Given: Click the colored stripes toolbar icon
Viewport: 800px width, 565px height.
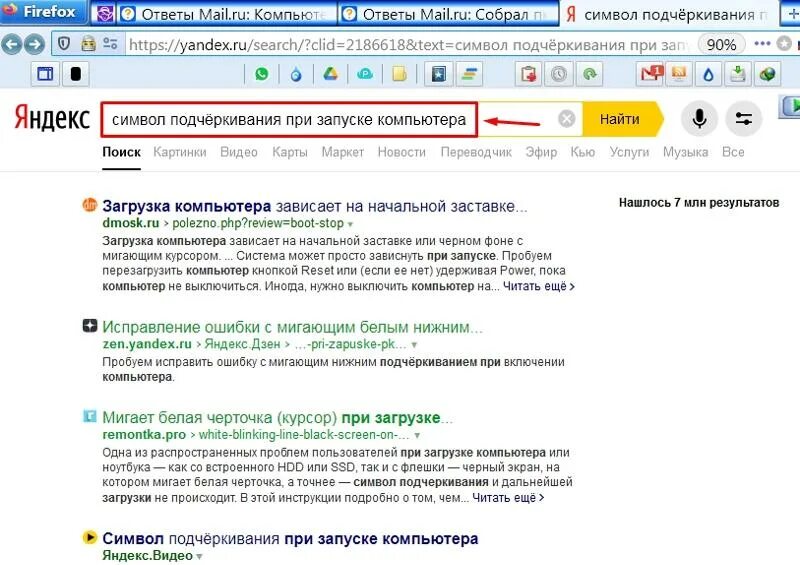Looking at the screenshot, I should (x=469, y=75).
